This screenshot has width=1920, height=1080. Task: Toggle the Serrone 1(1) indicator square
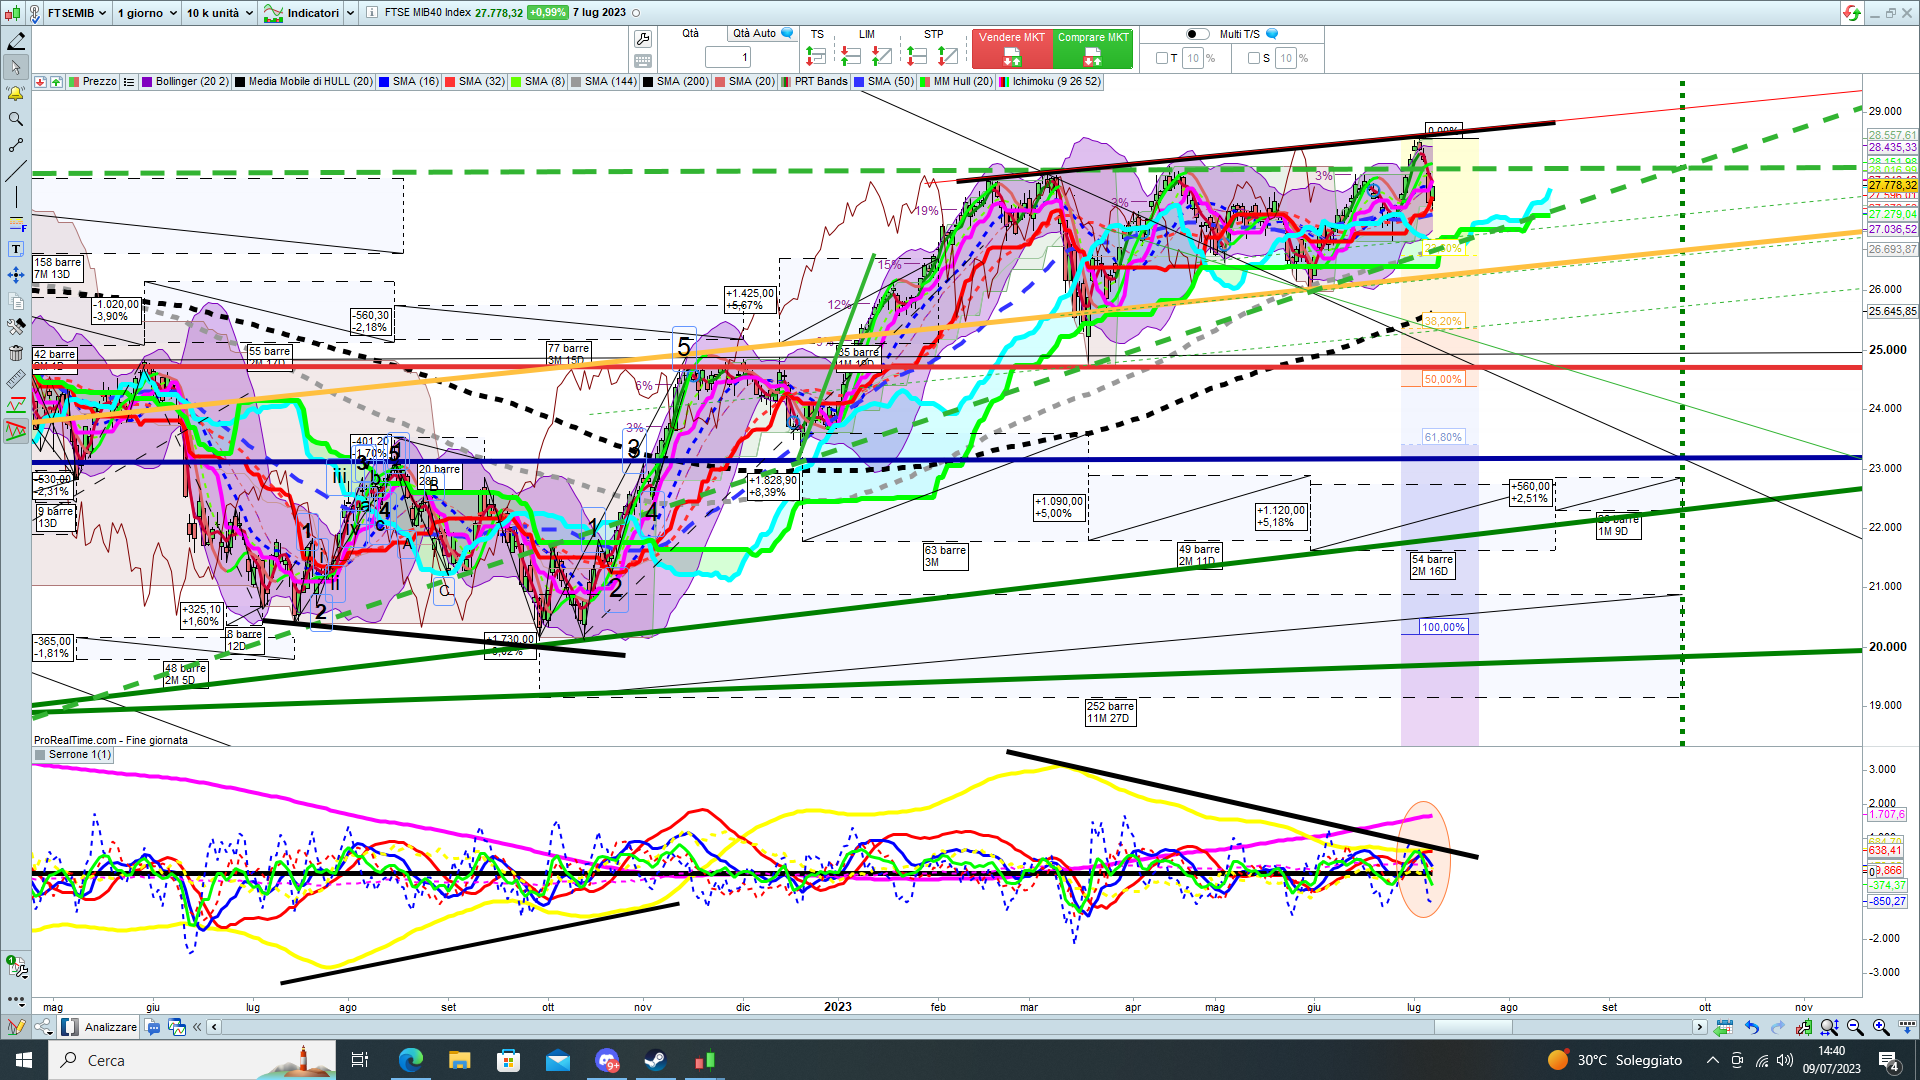[x=40, y=755]
